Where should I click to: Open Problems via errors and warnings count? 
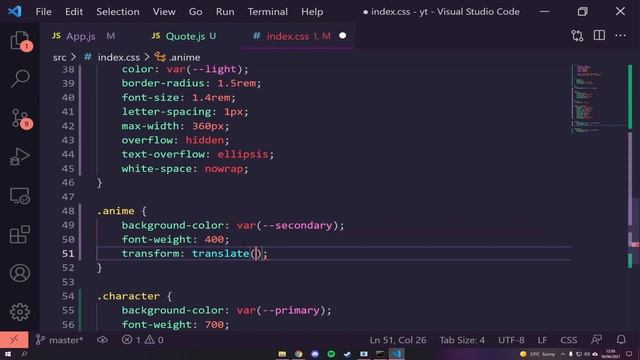coord(143,340)
